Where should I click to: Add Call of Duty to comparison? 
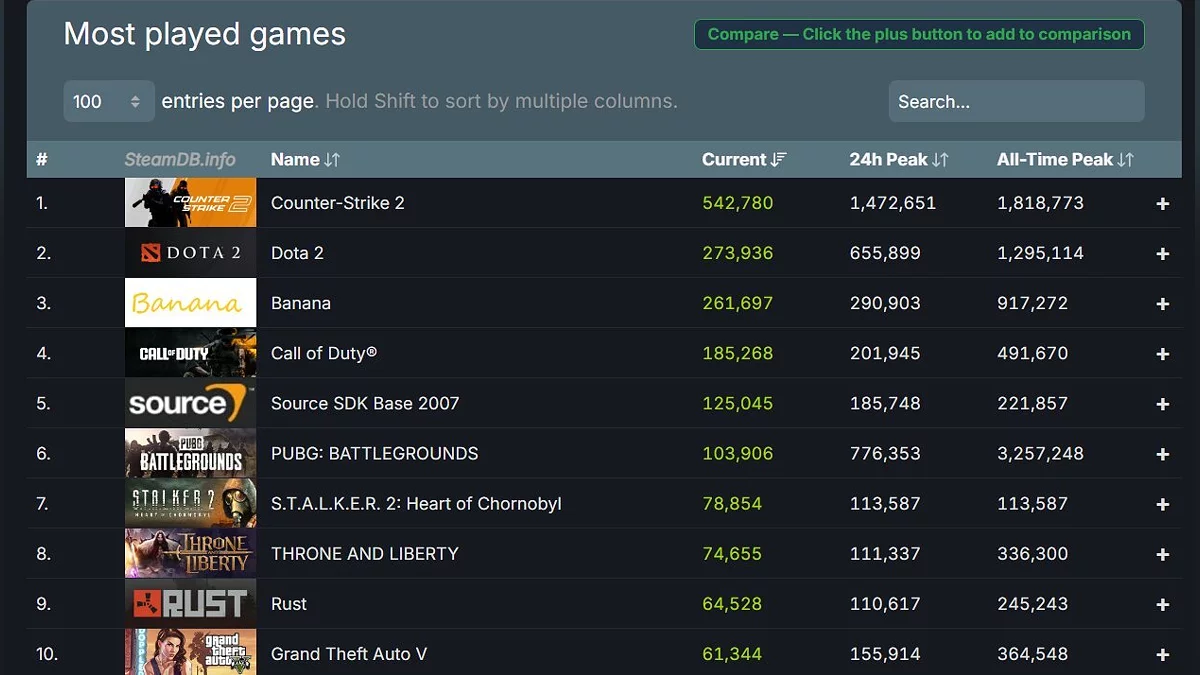point(1162,354)
